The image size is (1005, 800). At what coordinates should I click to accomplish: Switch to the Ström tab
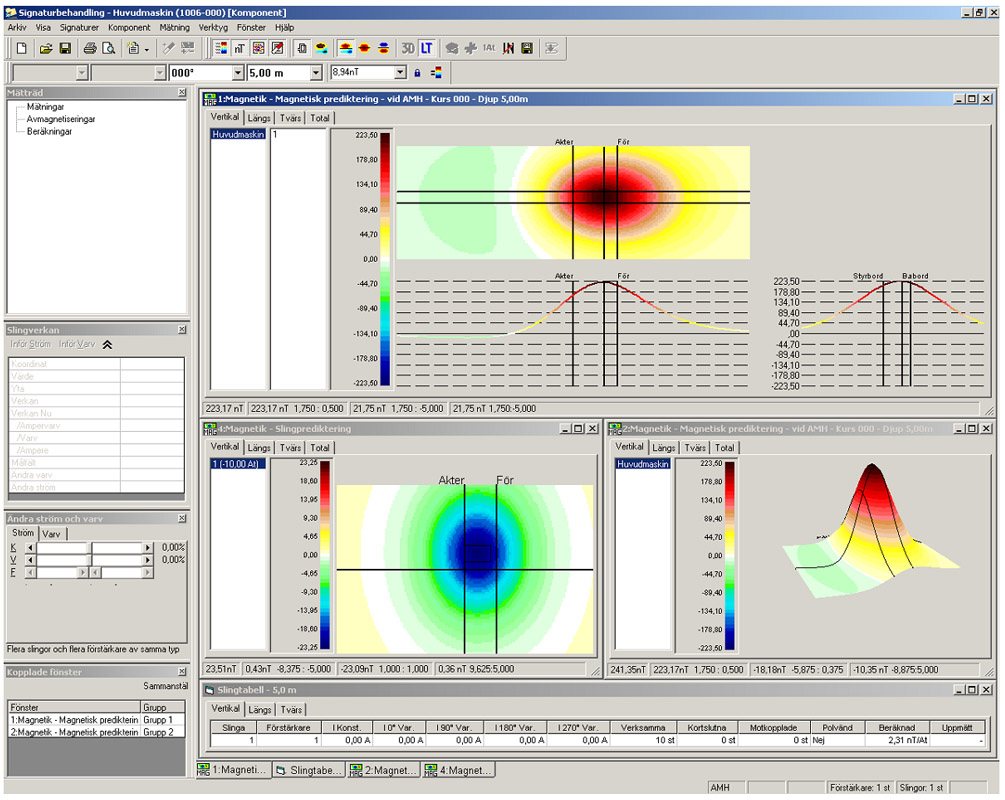[23, 533]
